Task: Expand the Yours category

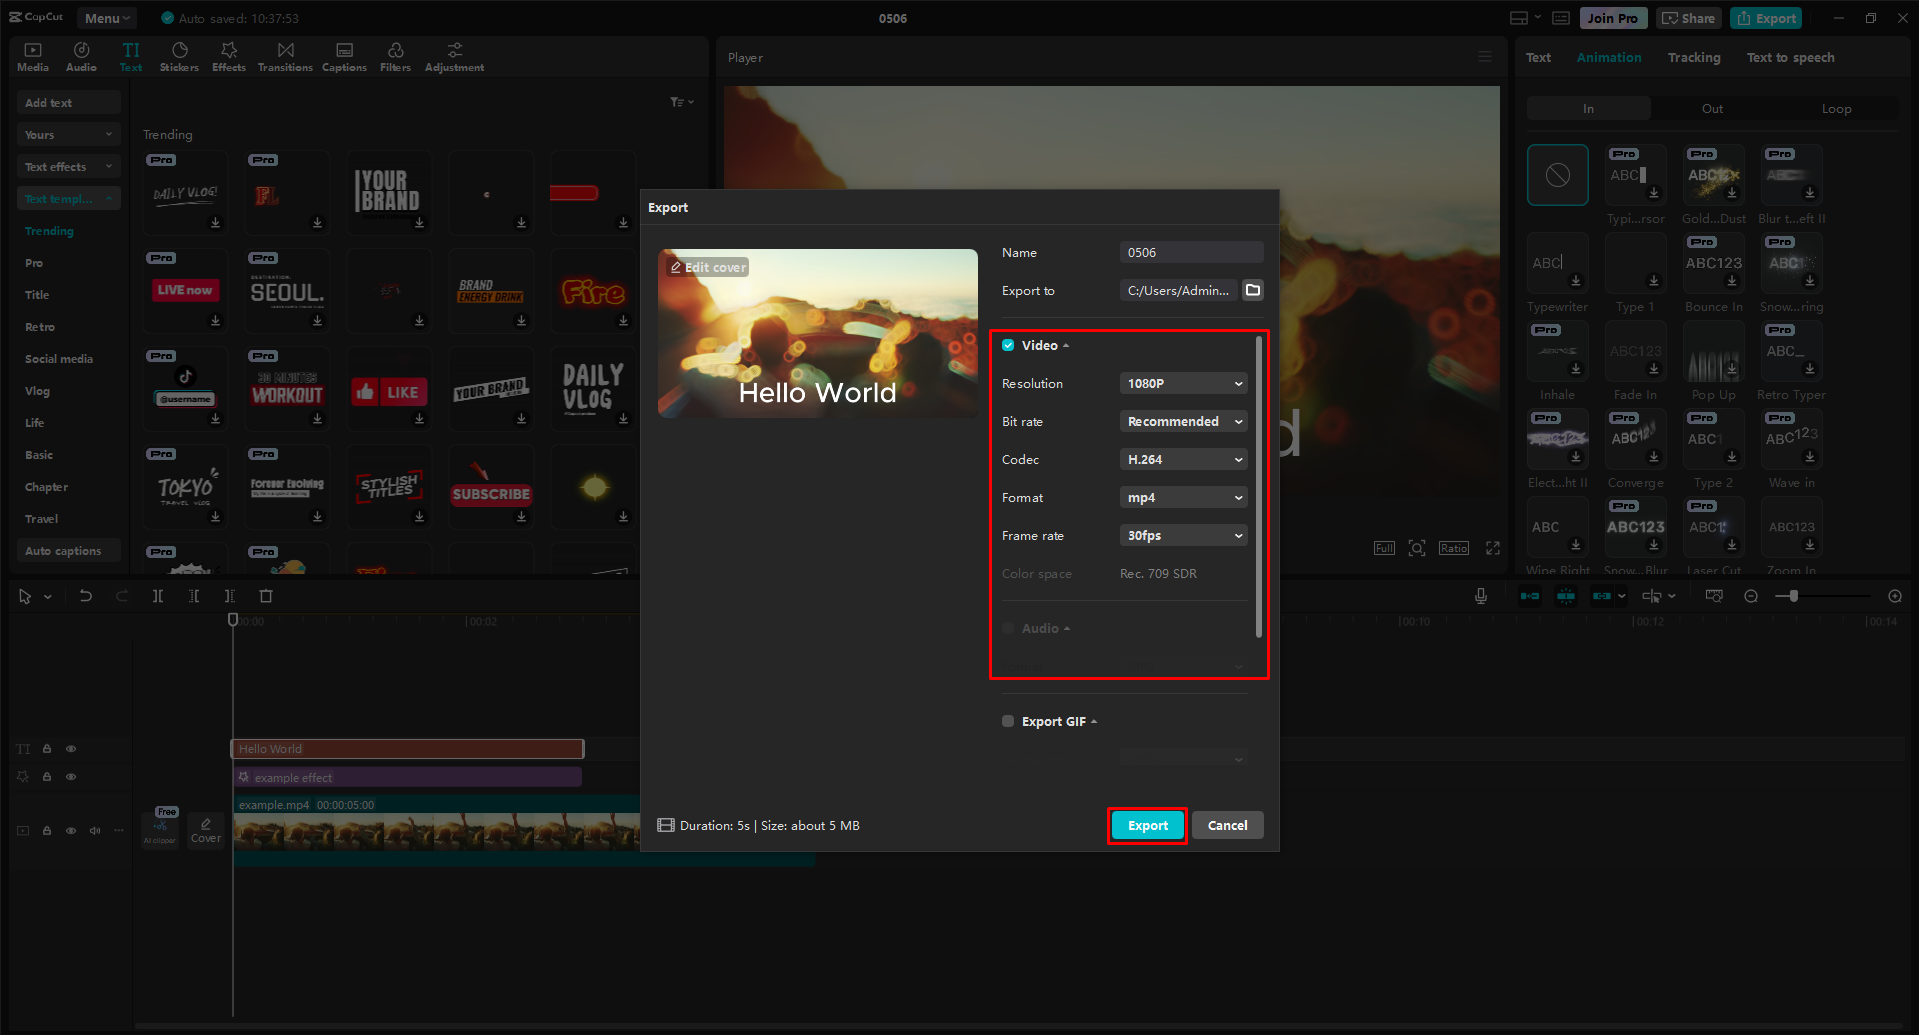Action: coord(68,134)
